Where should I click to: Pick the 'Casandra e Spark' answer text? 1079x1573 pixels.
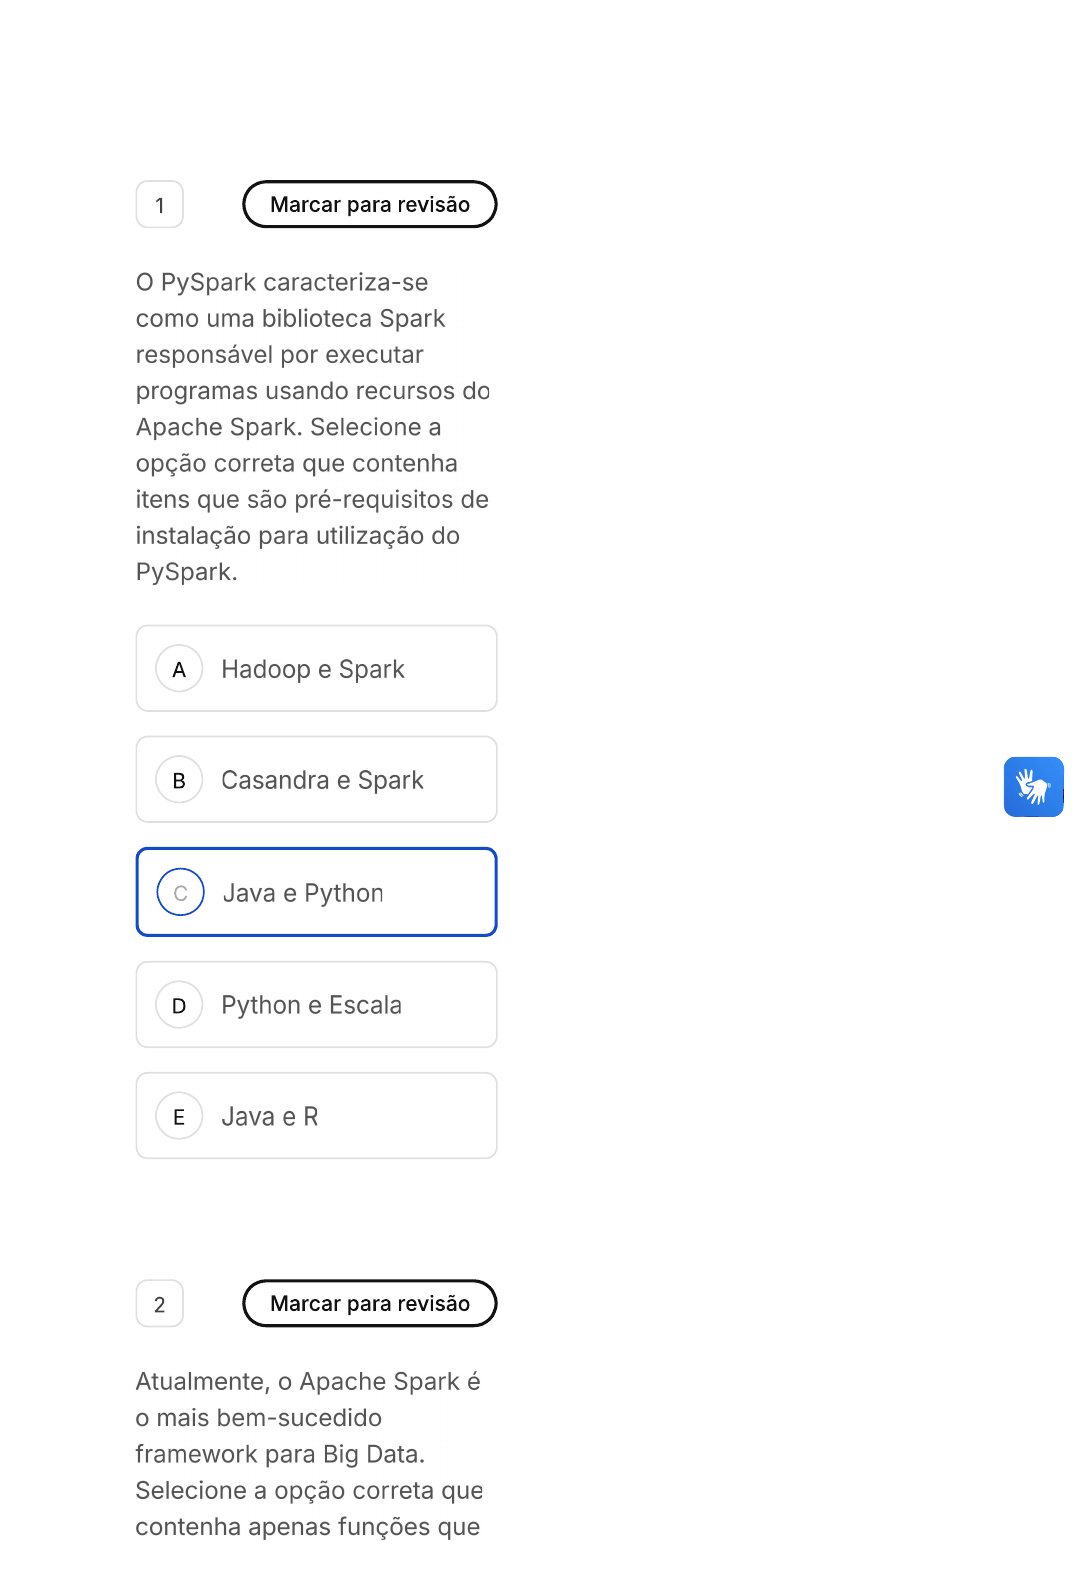pyautogui.click(x=322, y=780)
